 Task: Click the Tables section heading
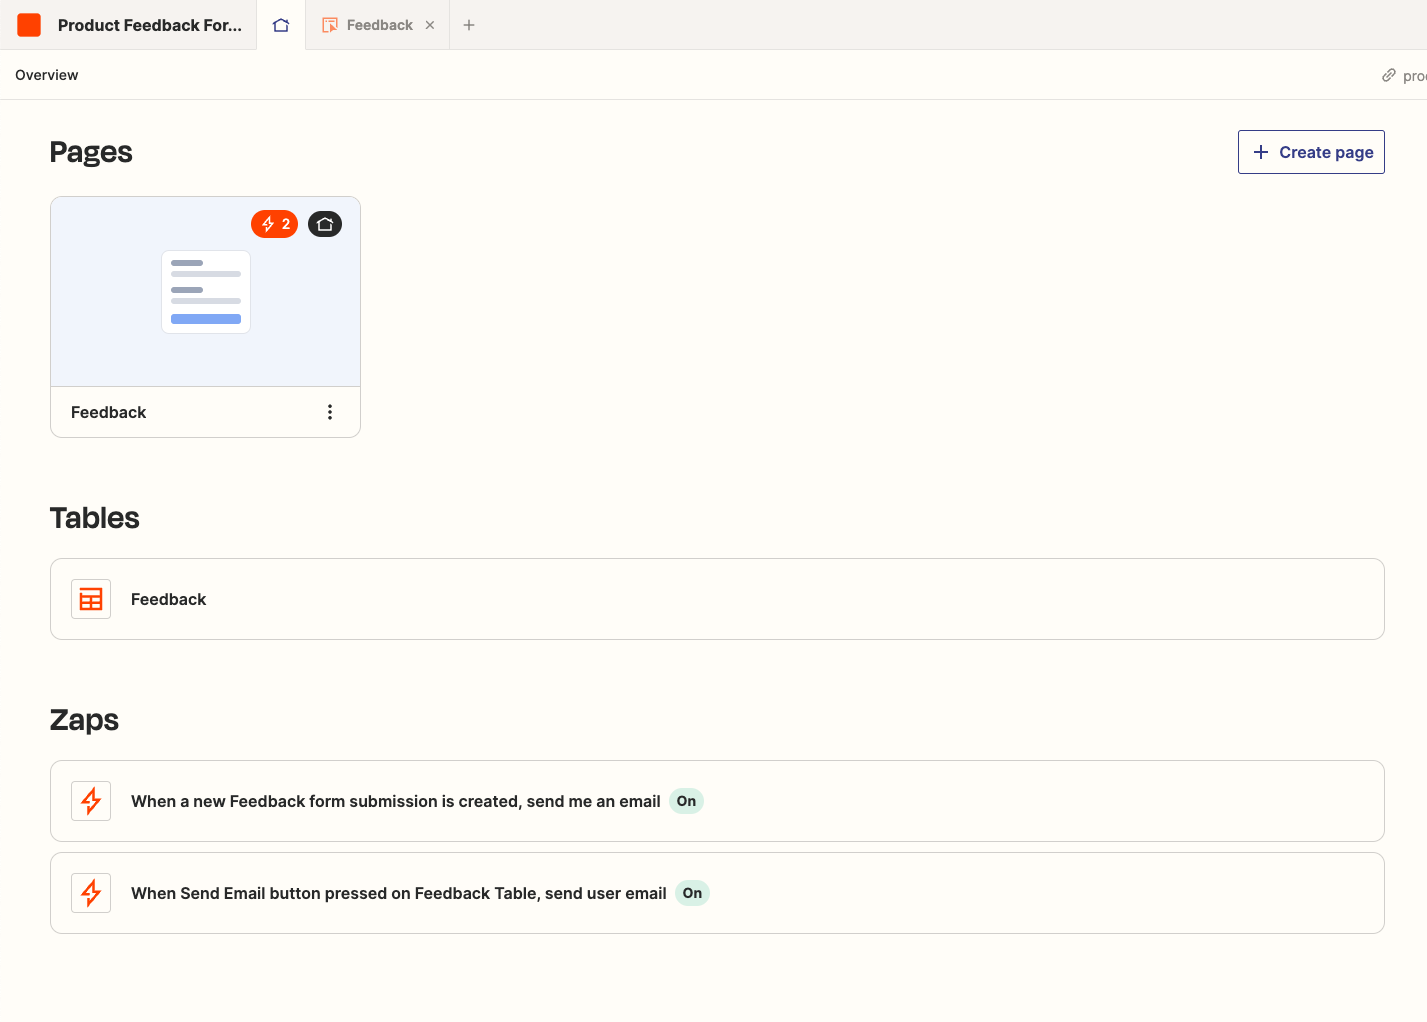95,518
